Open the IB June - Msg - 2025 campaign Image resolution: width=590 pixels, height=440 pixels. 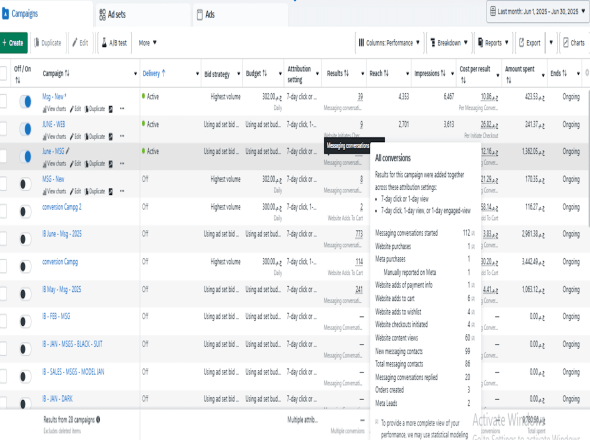(x=62, y=234)
